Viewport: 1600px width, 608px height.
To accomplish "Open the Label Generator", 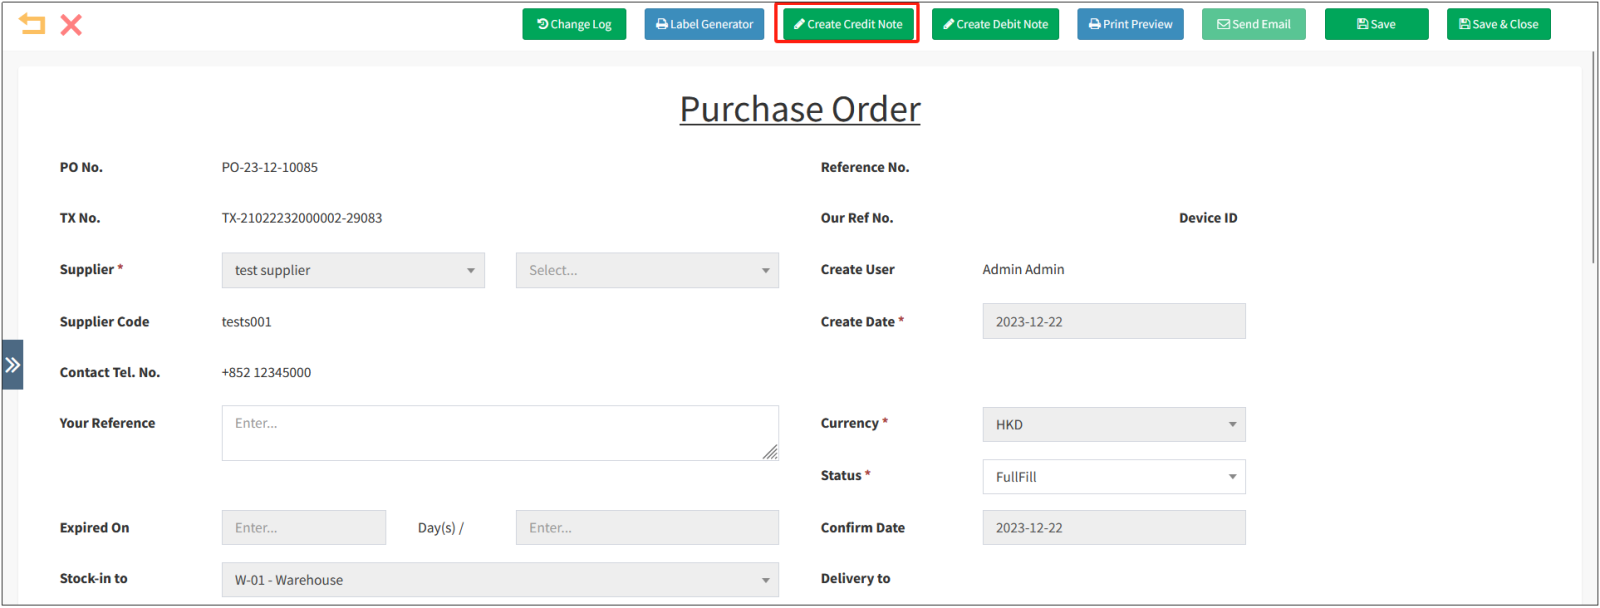I will (x=704, y=24).
